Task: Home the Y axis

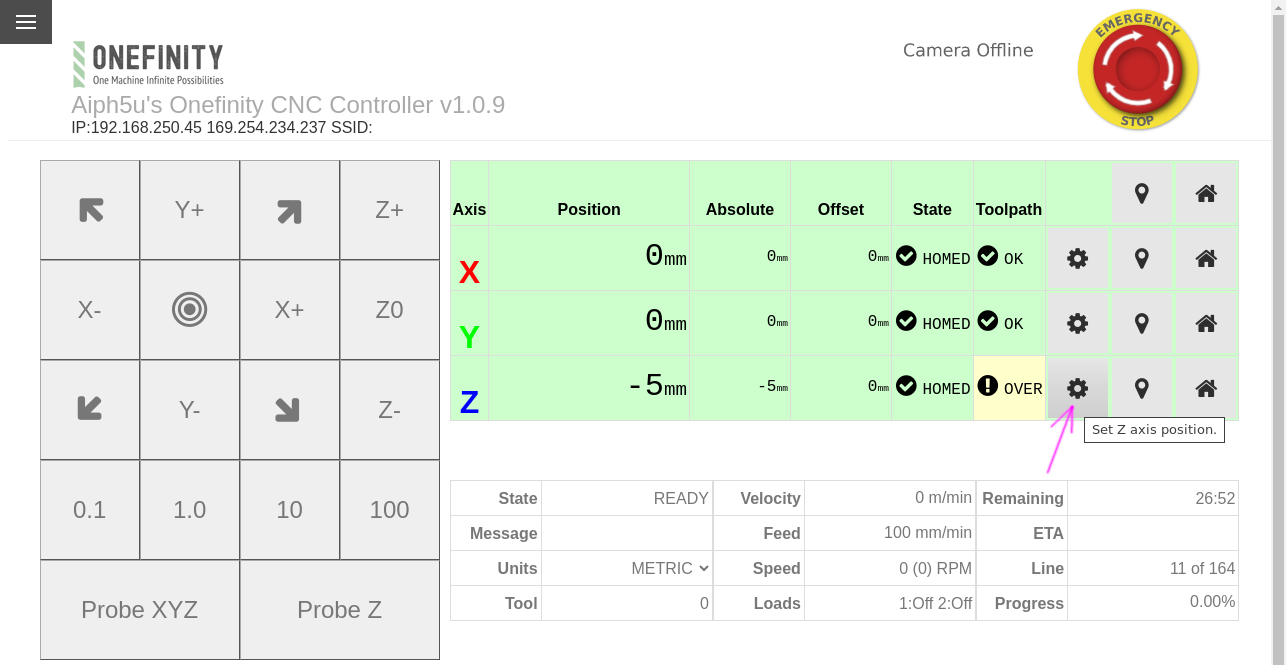Action: (1206, 323)
